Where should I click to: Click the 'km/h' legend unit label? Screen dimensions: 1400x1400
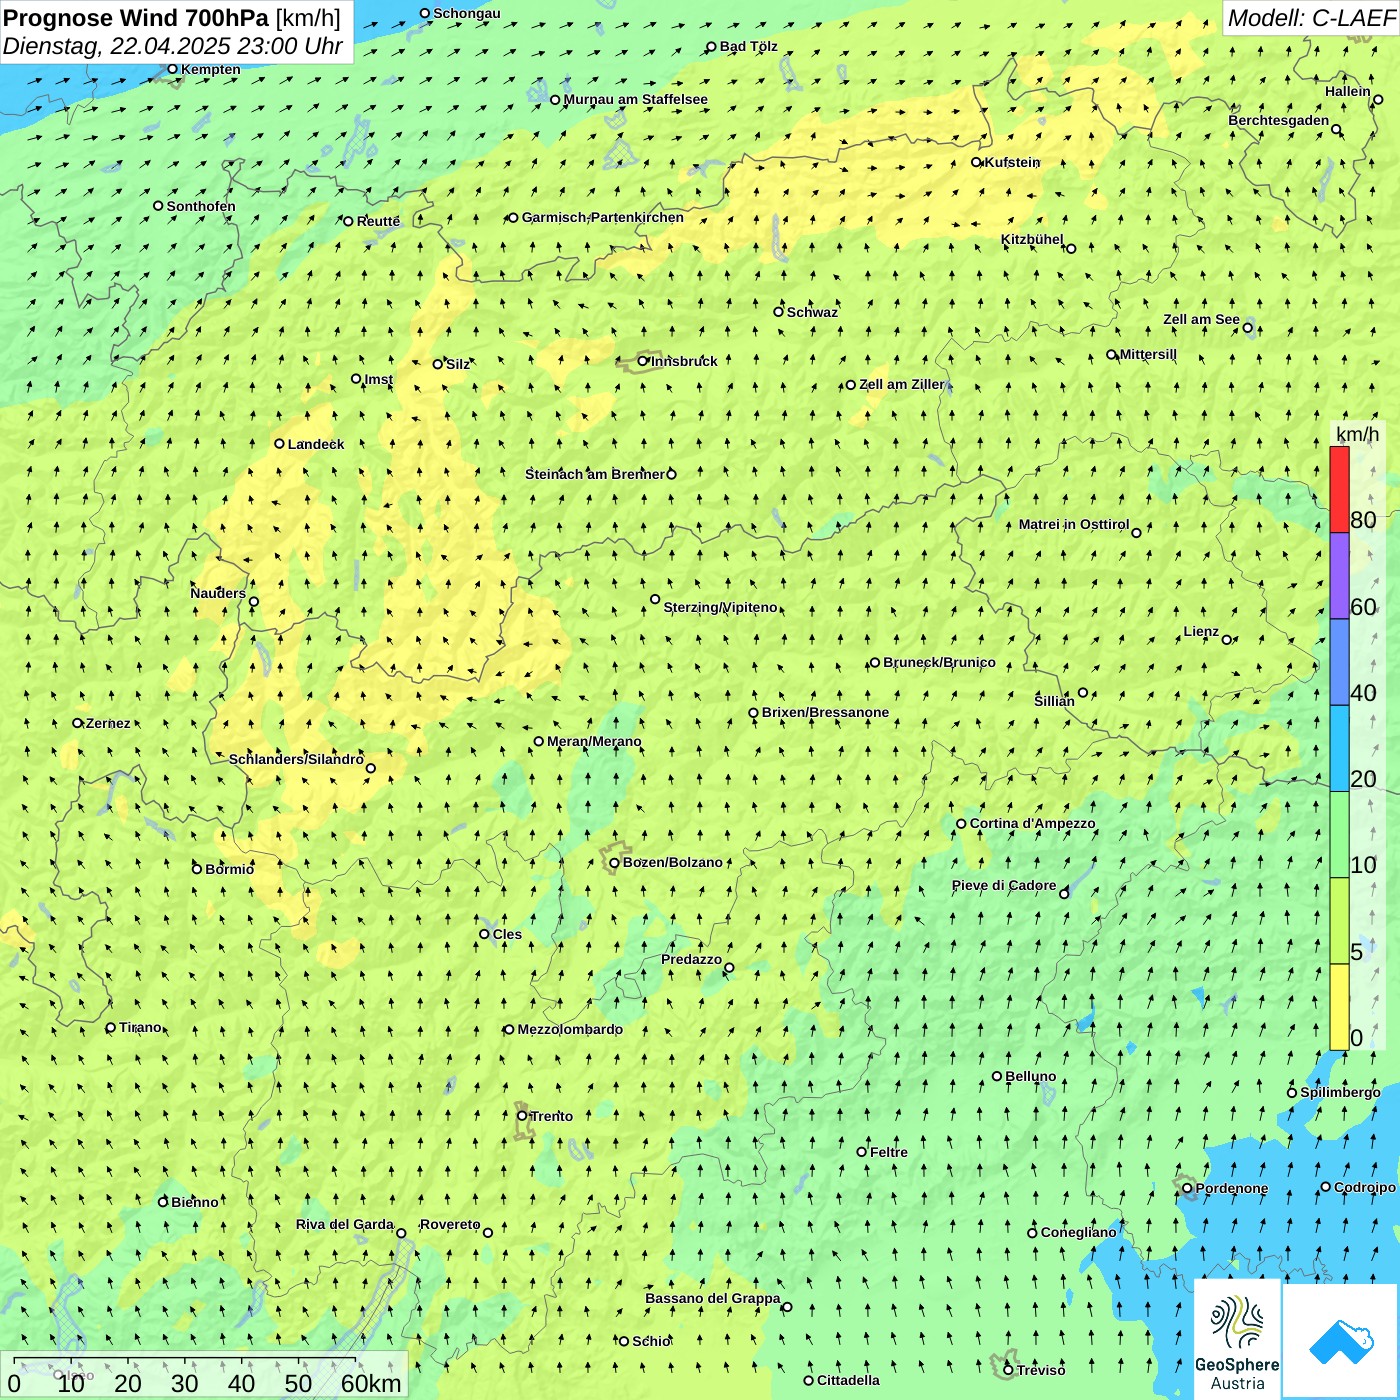click(x=1358, y=434)
